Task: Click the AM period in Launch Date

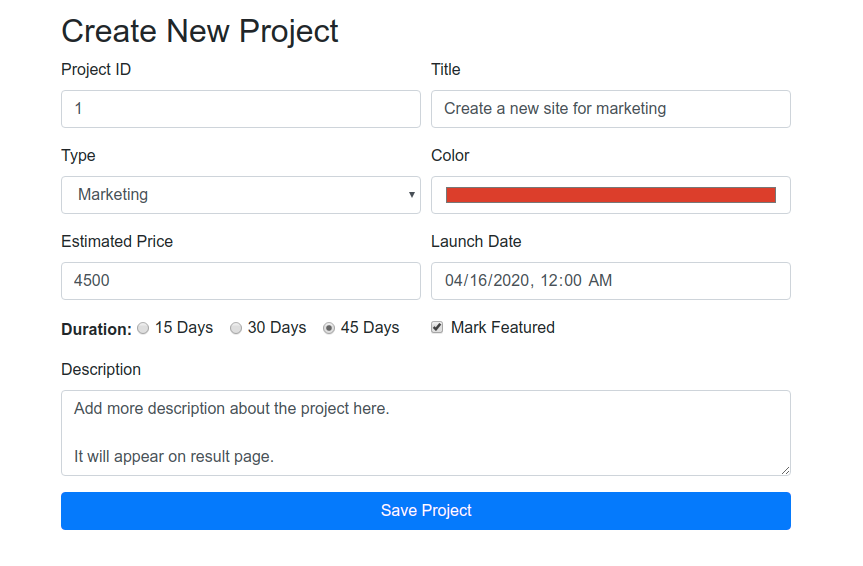Action: point(600,281)
